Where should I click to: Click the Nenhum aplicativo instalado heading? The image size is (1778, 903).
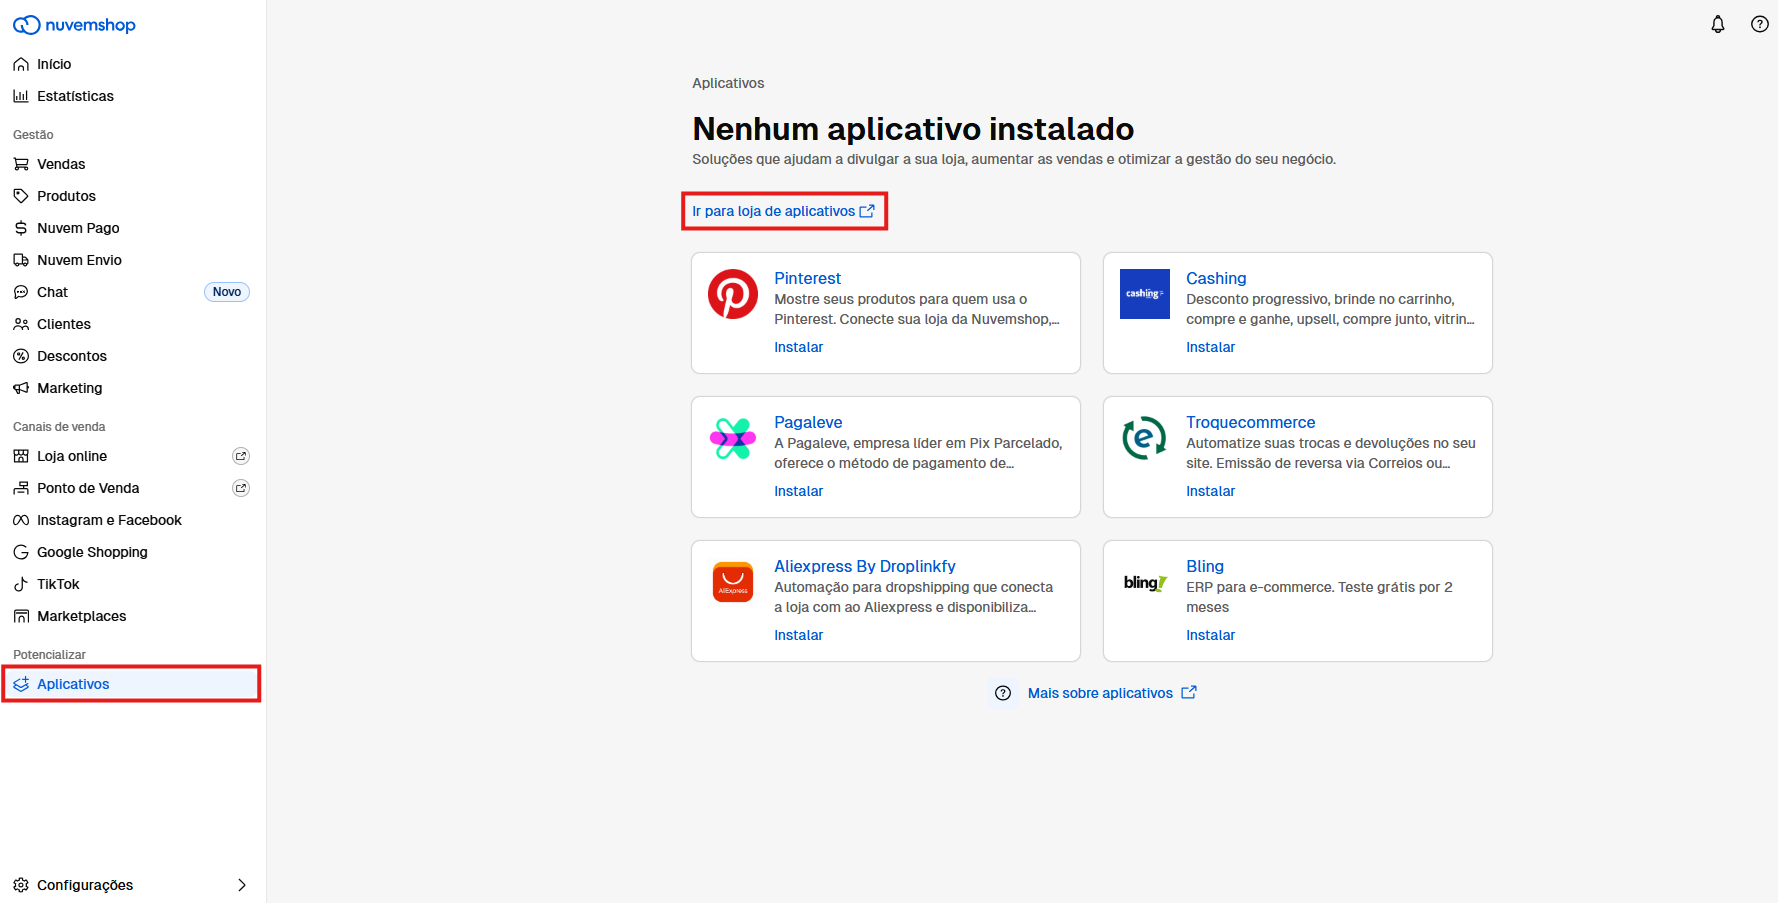(913, 129)
